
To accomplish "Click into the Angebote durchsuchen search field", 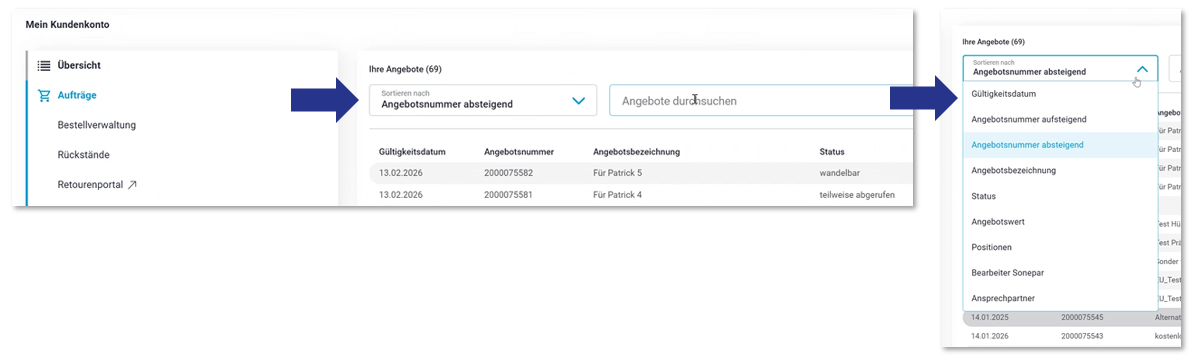I will tap(760, 100).
